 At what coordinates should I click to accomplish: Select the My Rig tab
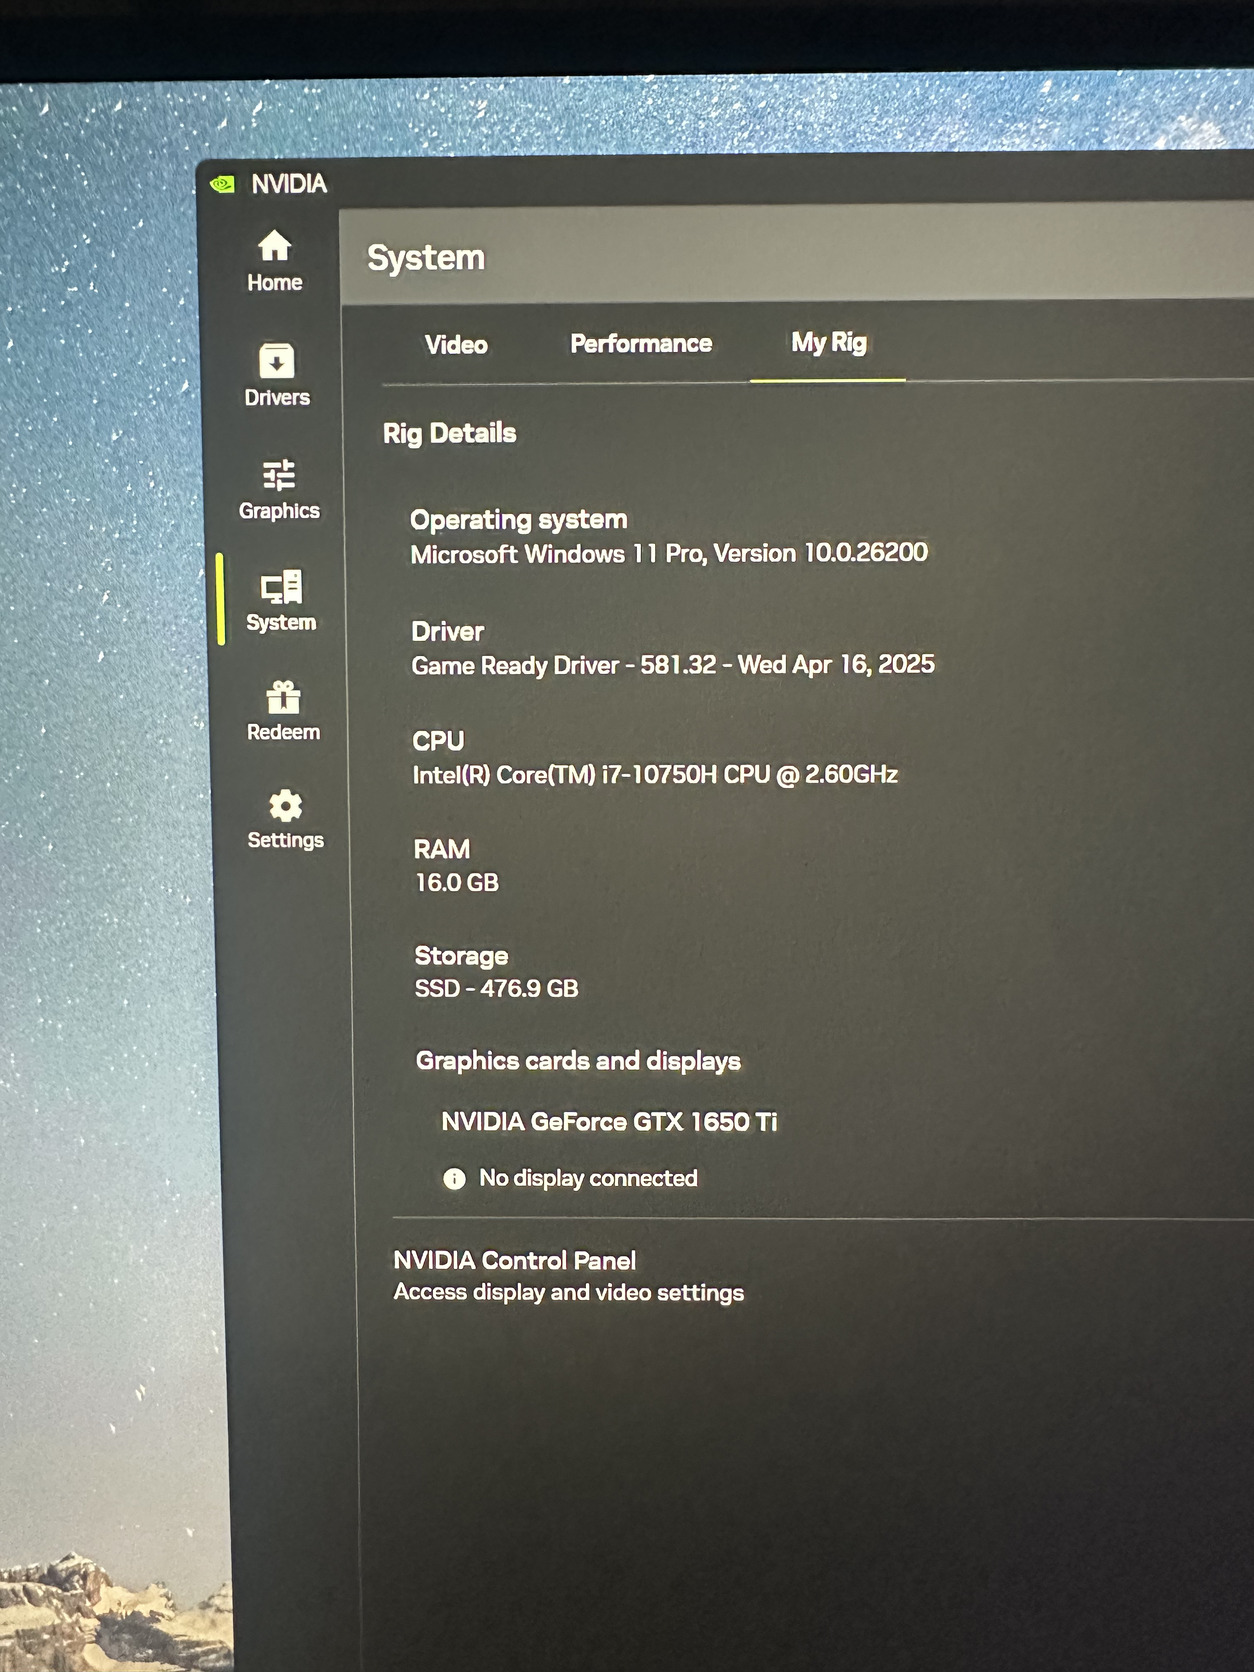click(x=829, y=343)
